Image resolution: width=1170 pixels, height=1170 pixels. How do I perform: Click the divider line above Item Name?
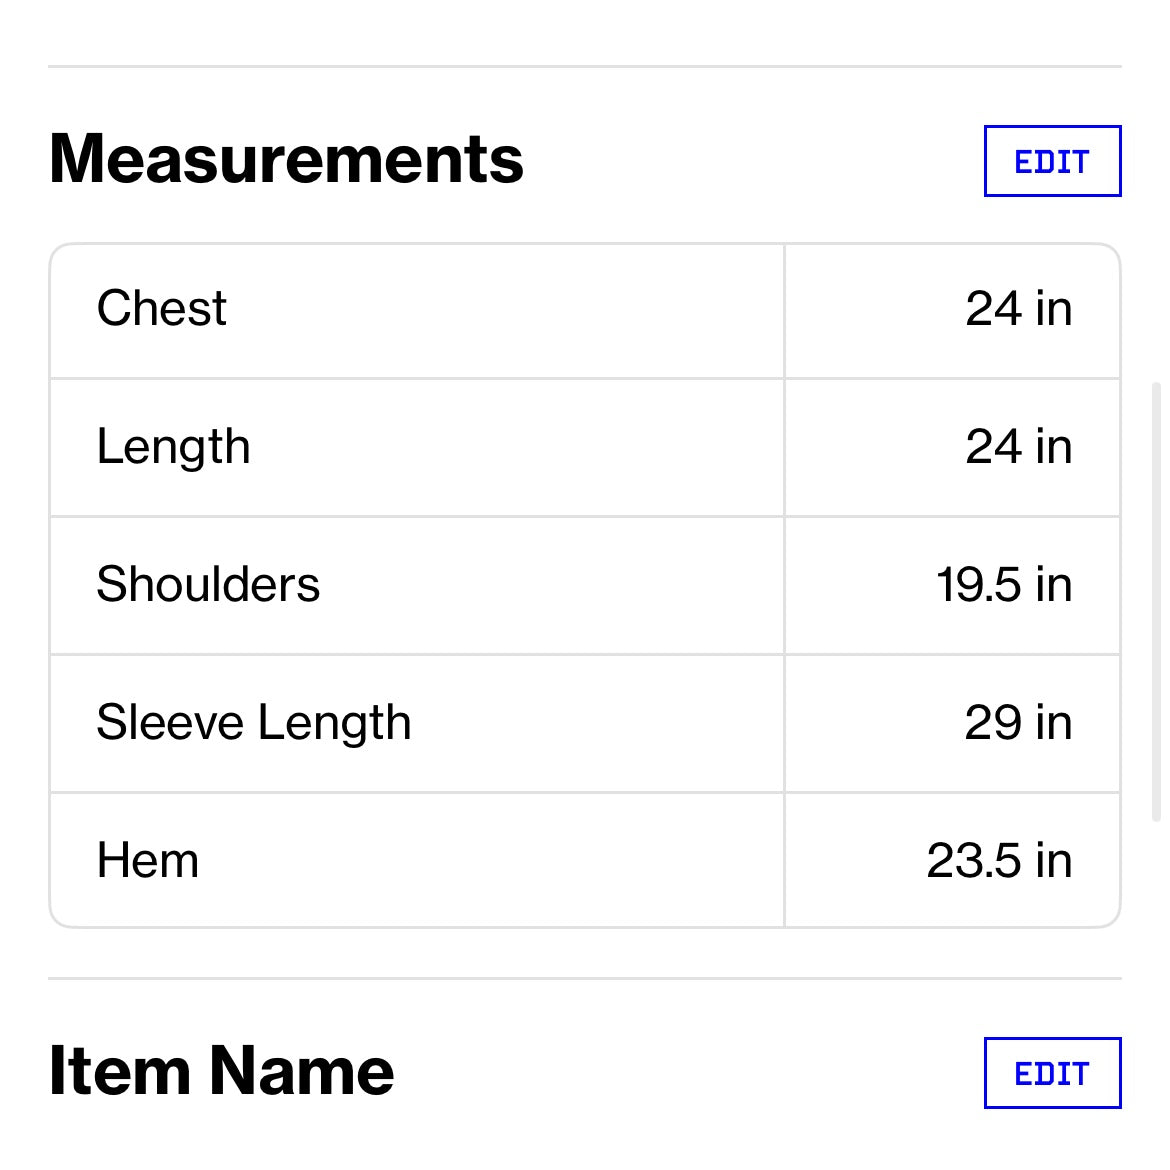click(585, 979)
